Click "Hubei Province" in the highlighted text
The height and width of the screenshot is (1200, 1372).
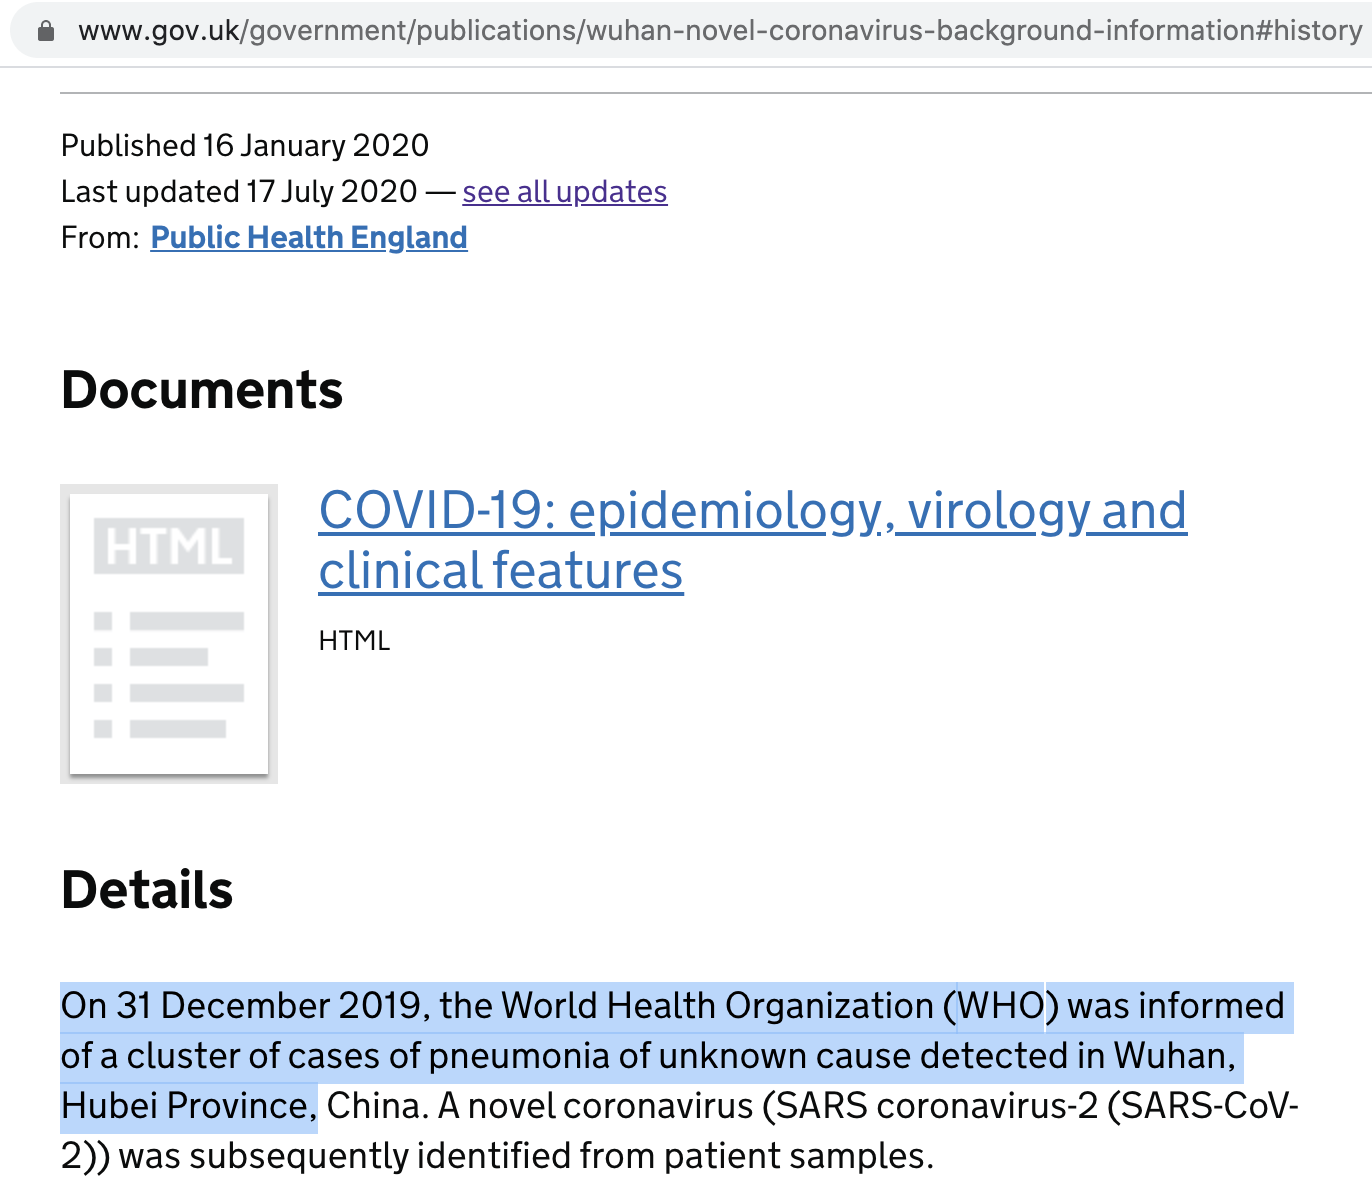pyautogui.click(x=183, y=1106)
